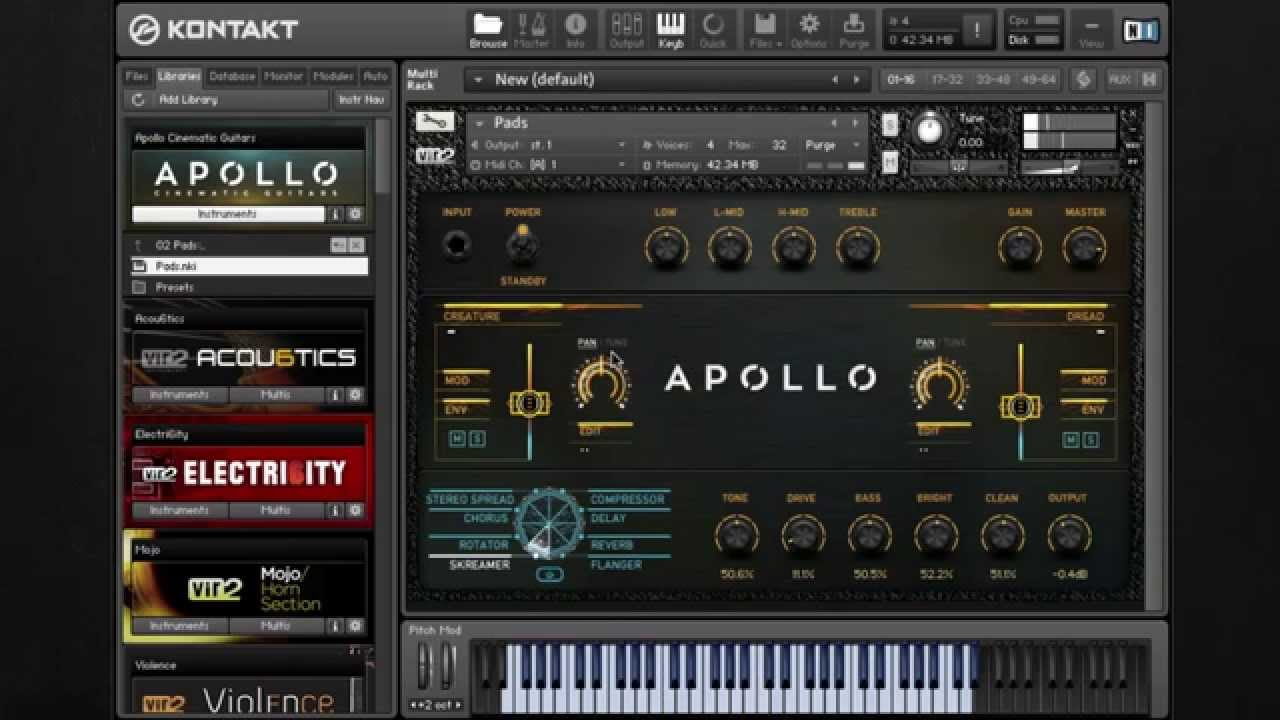
Task: Click the wrench edit icon beside Pads
Action: [x=434, y=122]
